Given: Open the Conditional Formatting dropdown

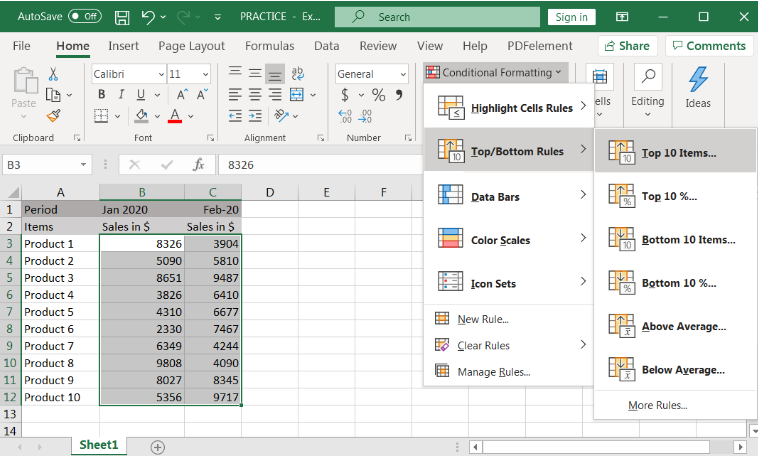Looking at the screenshot, I should pos(495,73).
